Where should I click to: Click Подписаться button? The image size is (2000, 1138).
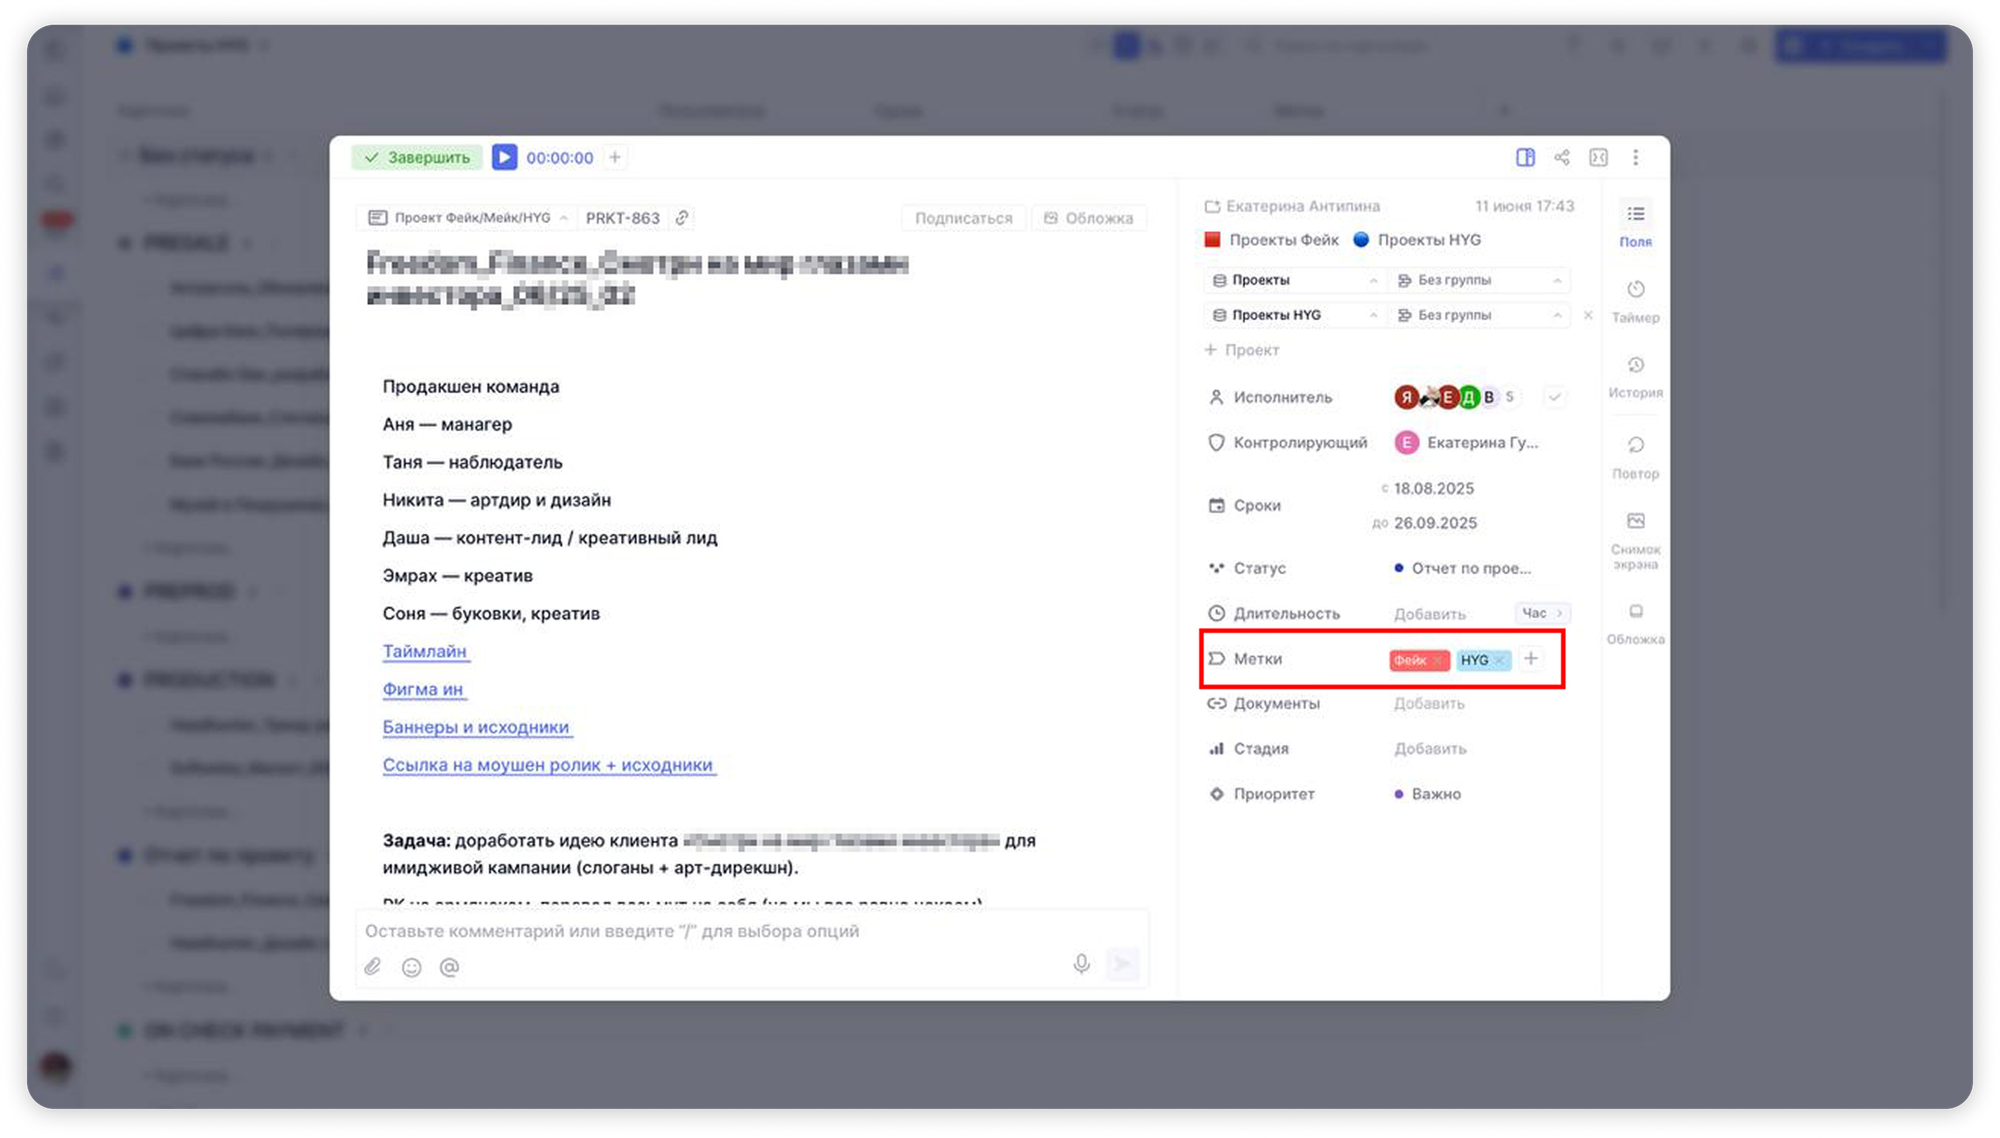963,218
